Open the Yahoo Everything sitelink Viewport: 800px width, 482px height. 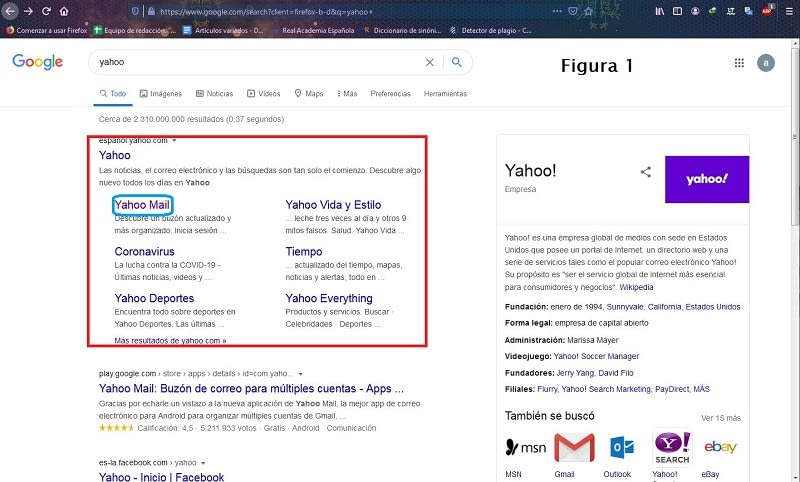pyautogui.click(x=329, y=298)
